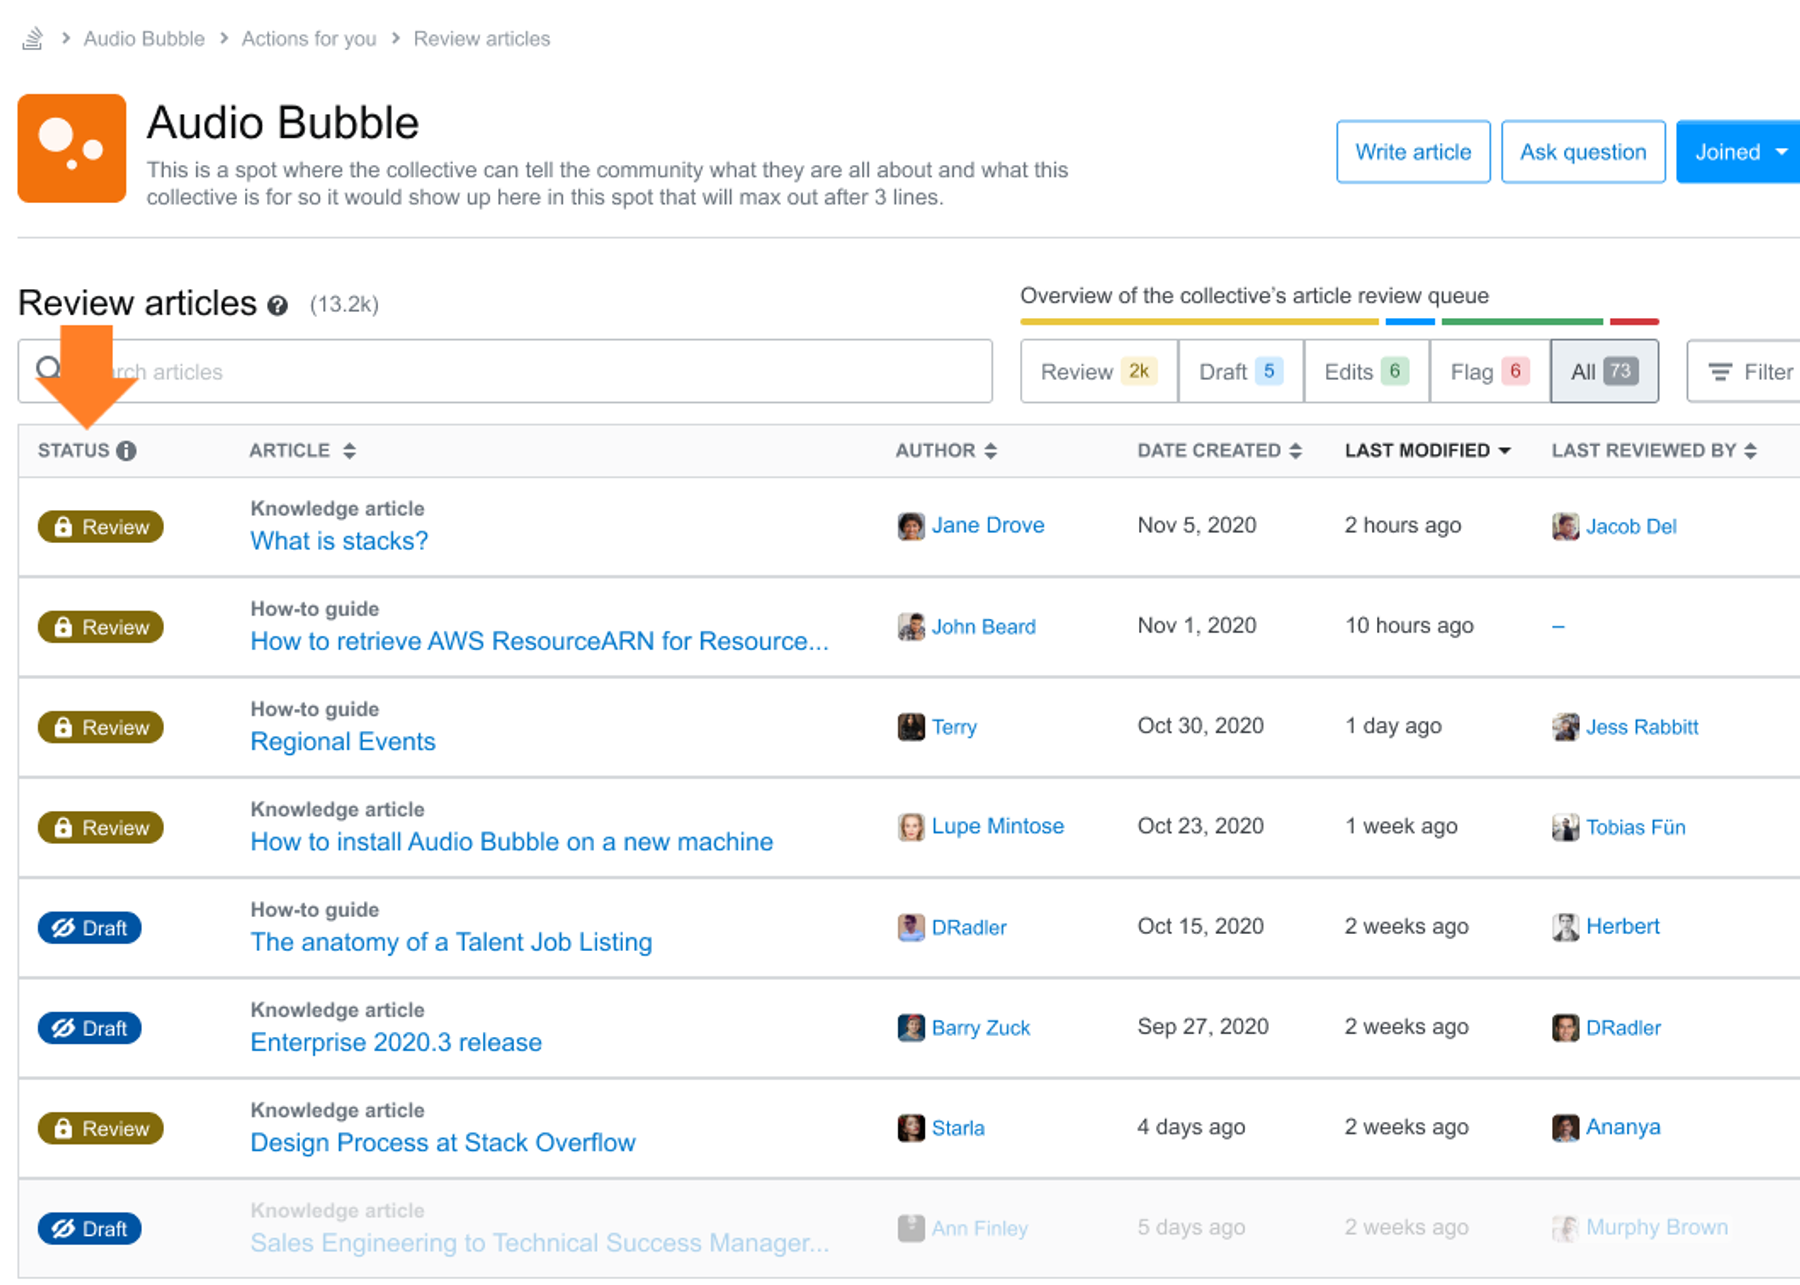Click DRadler's author avatar in Talent Job row
Viewport: 1800px width, 1285px height.
[x=911, y=927]
